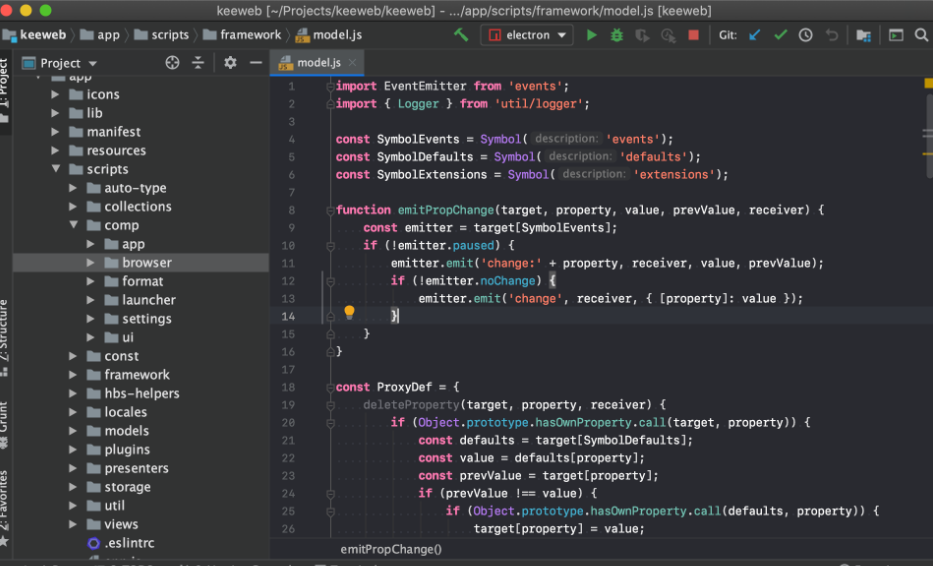Click fold marker on line 10 if statement
The width and height of the screenshot is (933, 566).
(x=330, y=246)
